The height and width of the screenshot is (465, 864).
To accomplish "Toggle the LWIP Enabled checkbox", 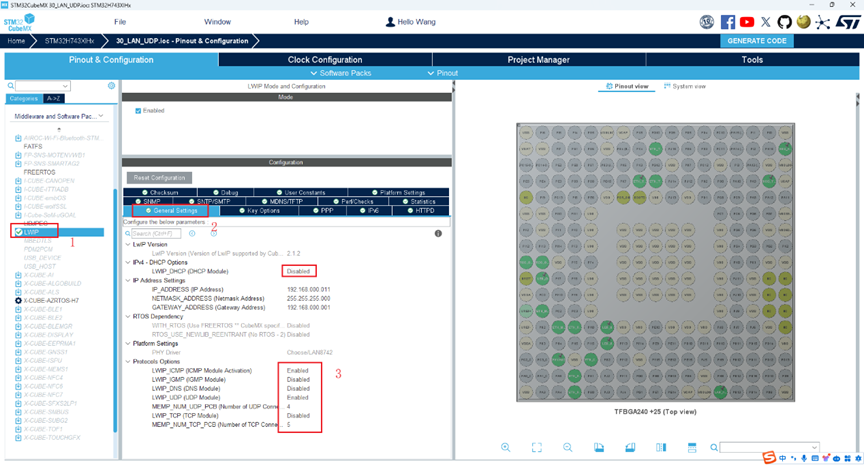I will tap(138, 111).
